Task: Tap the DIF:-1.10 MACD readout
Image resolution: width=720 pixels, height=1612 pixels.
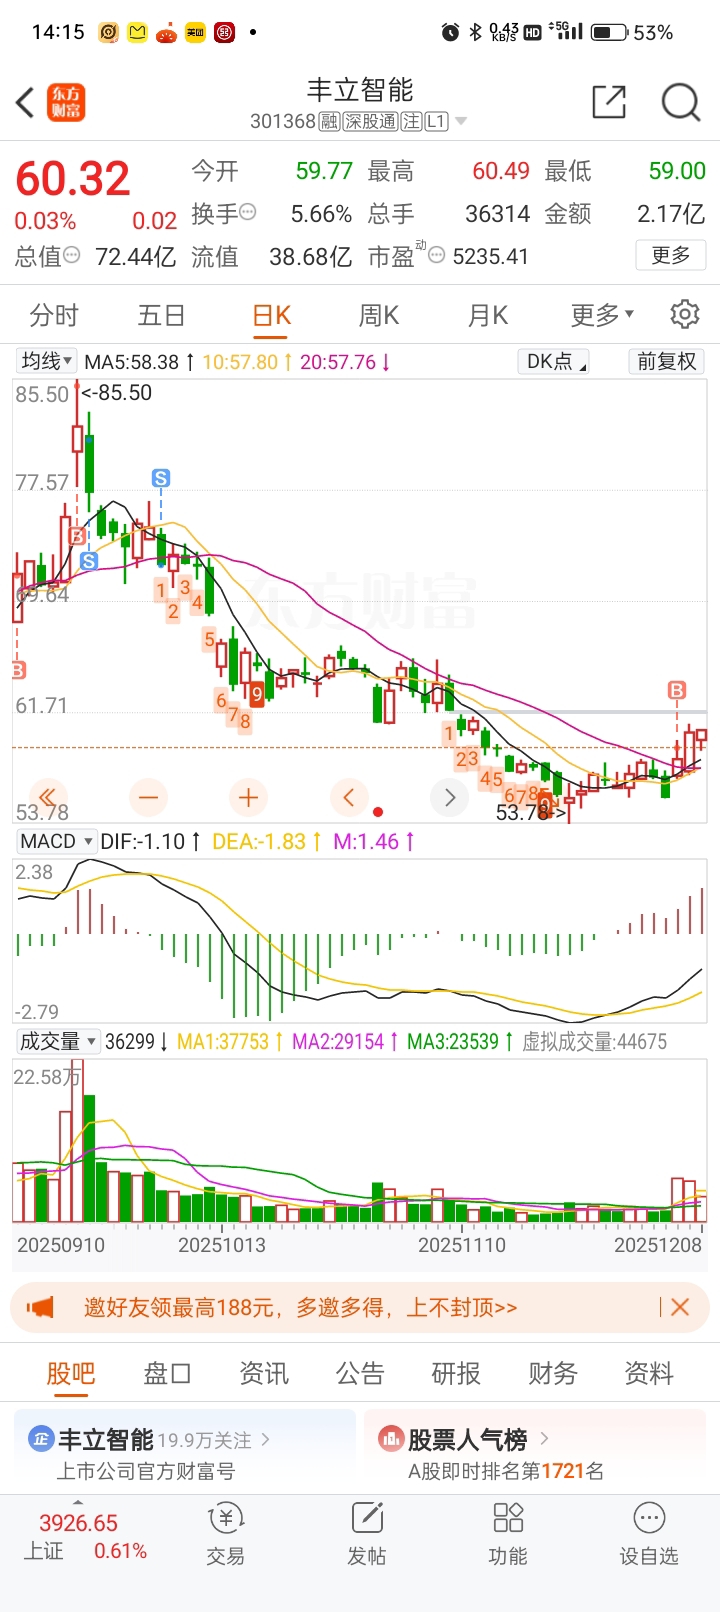Action: [150, 841]
